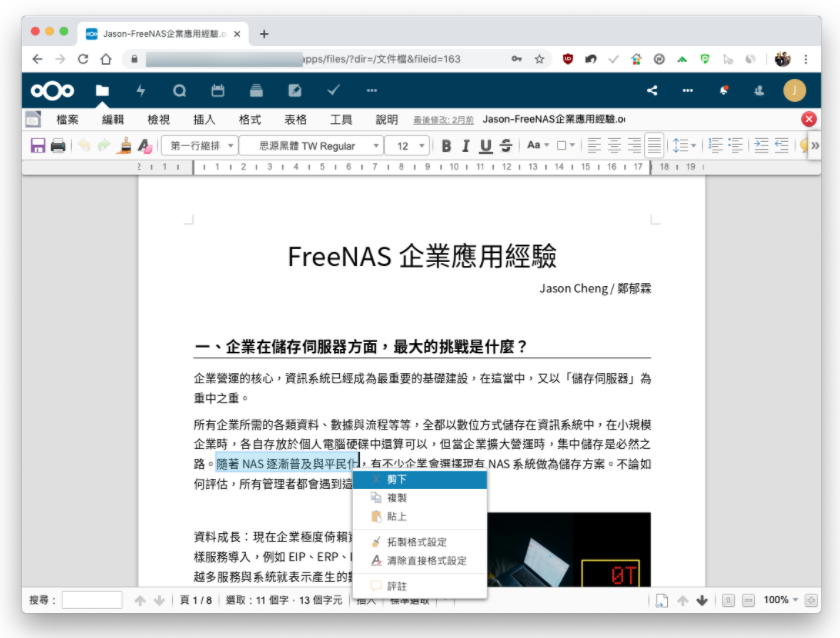The width and height of the screenshot is (840, 638).
Task: Open the paragraph style dropdown 第一行縮排
Action: (200, 146)
